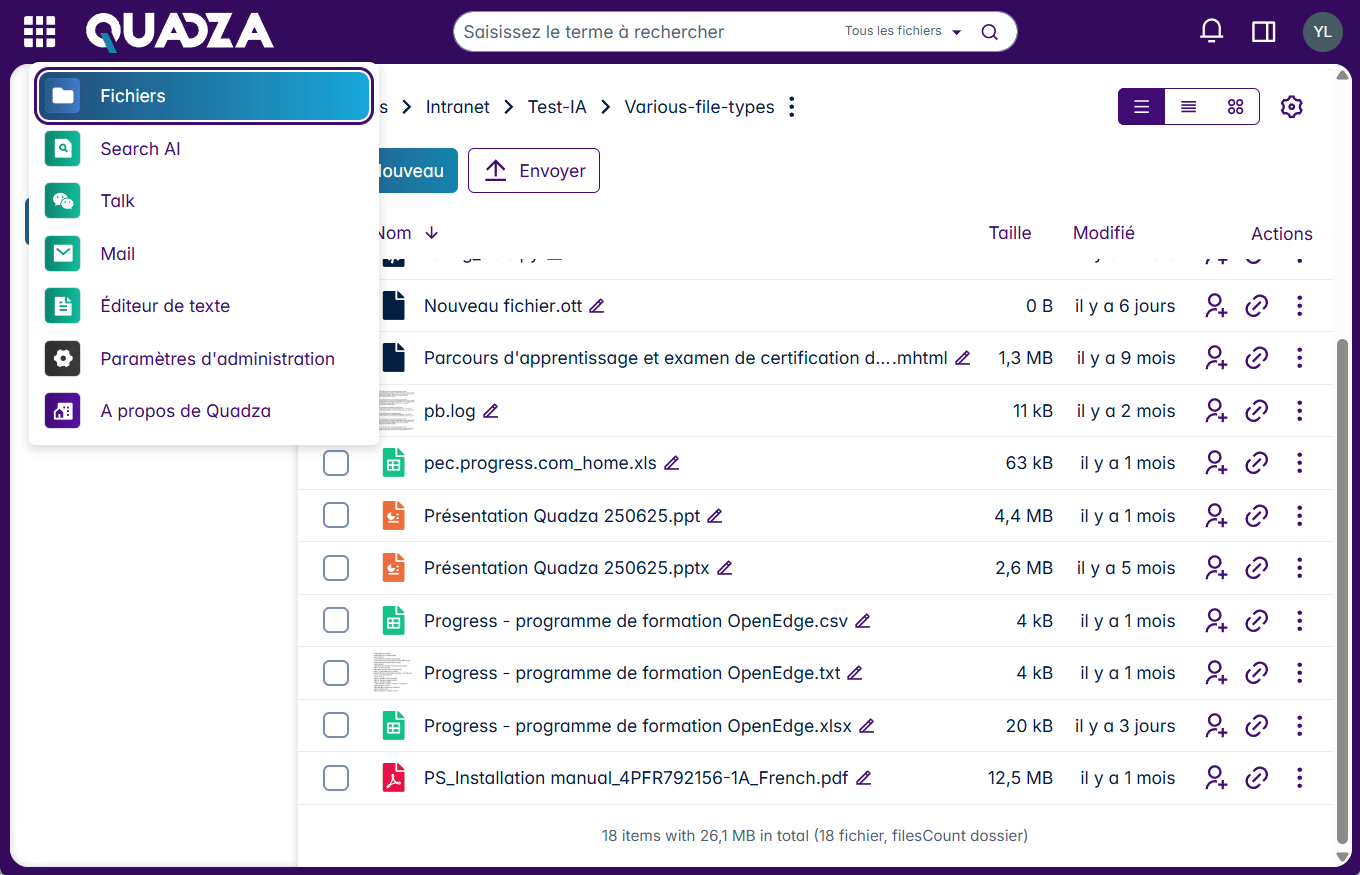
Task: Select the Présentation Quadza 250625.ppt checkbox
Action: pyautogui.click(x=336, y=515)
